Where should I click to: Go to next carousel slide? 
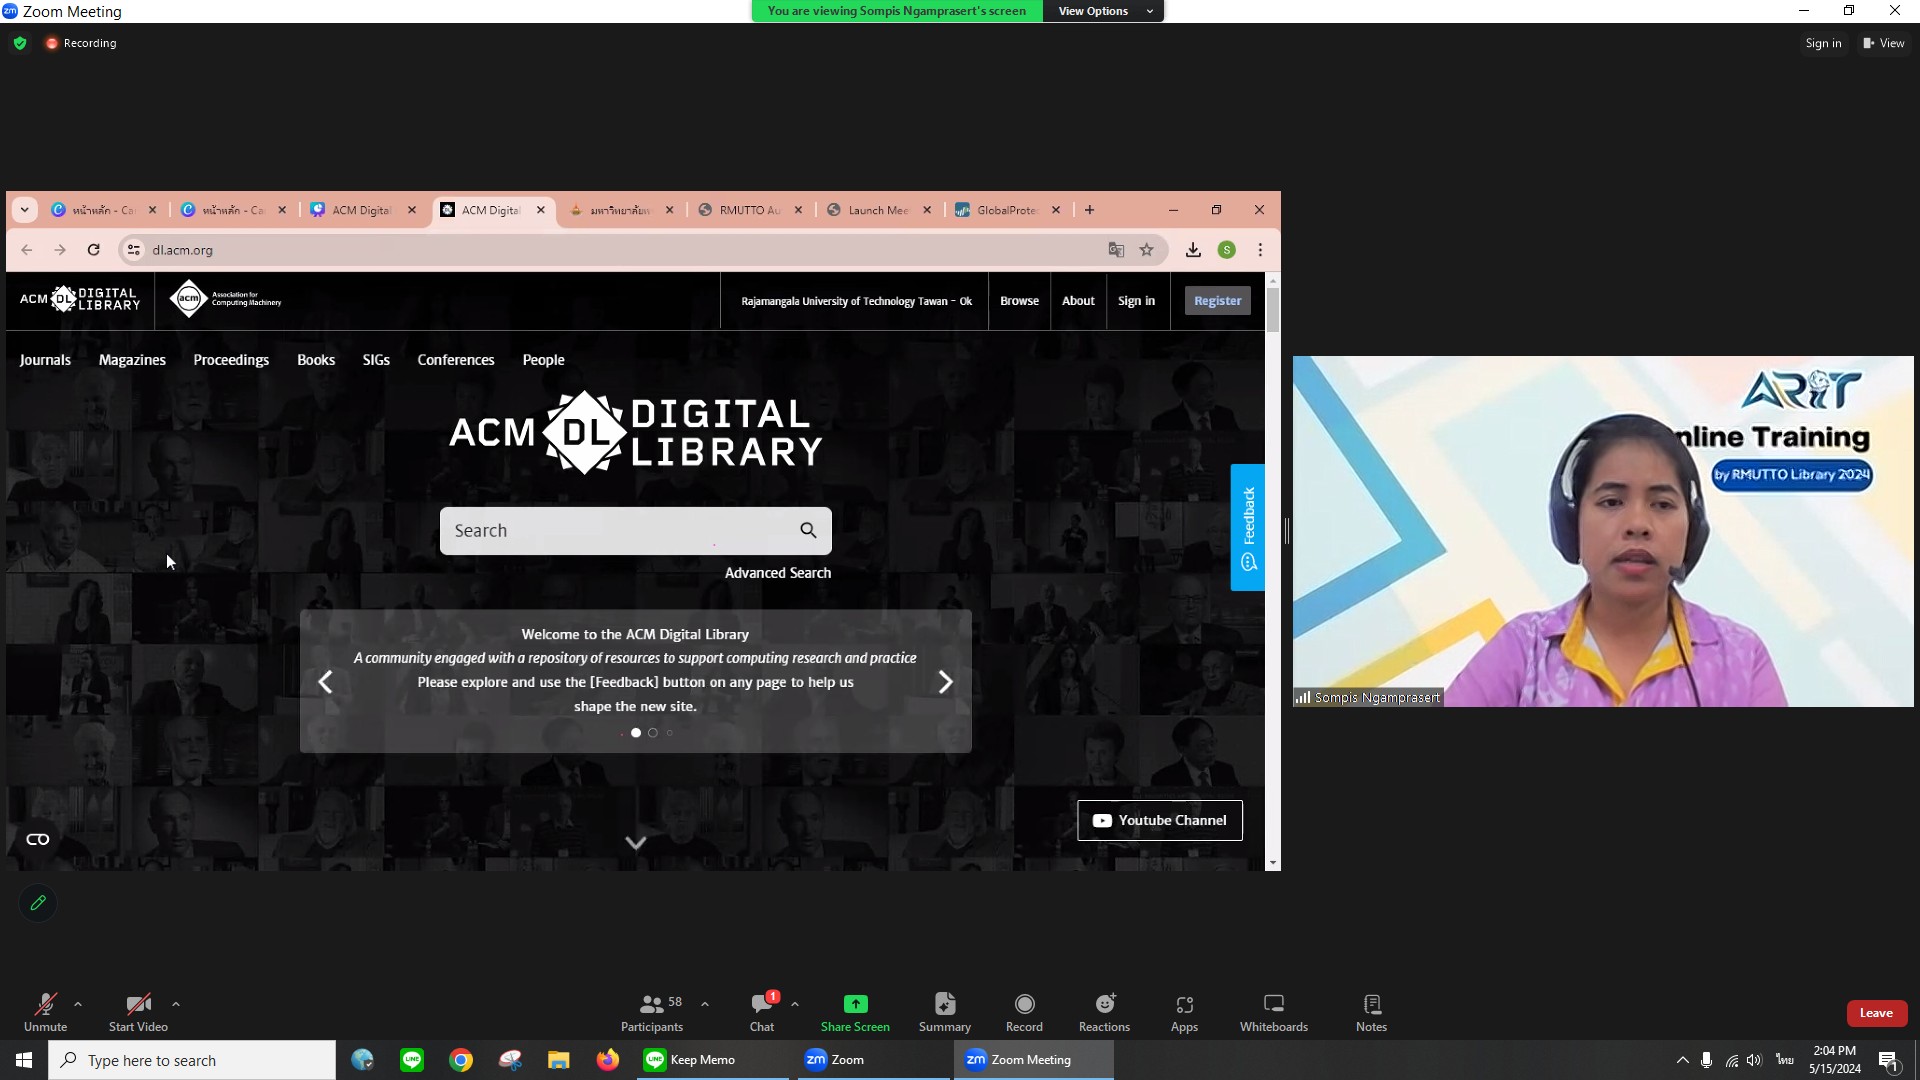(x=946, y=682)
